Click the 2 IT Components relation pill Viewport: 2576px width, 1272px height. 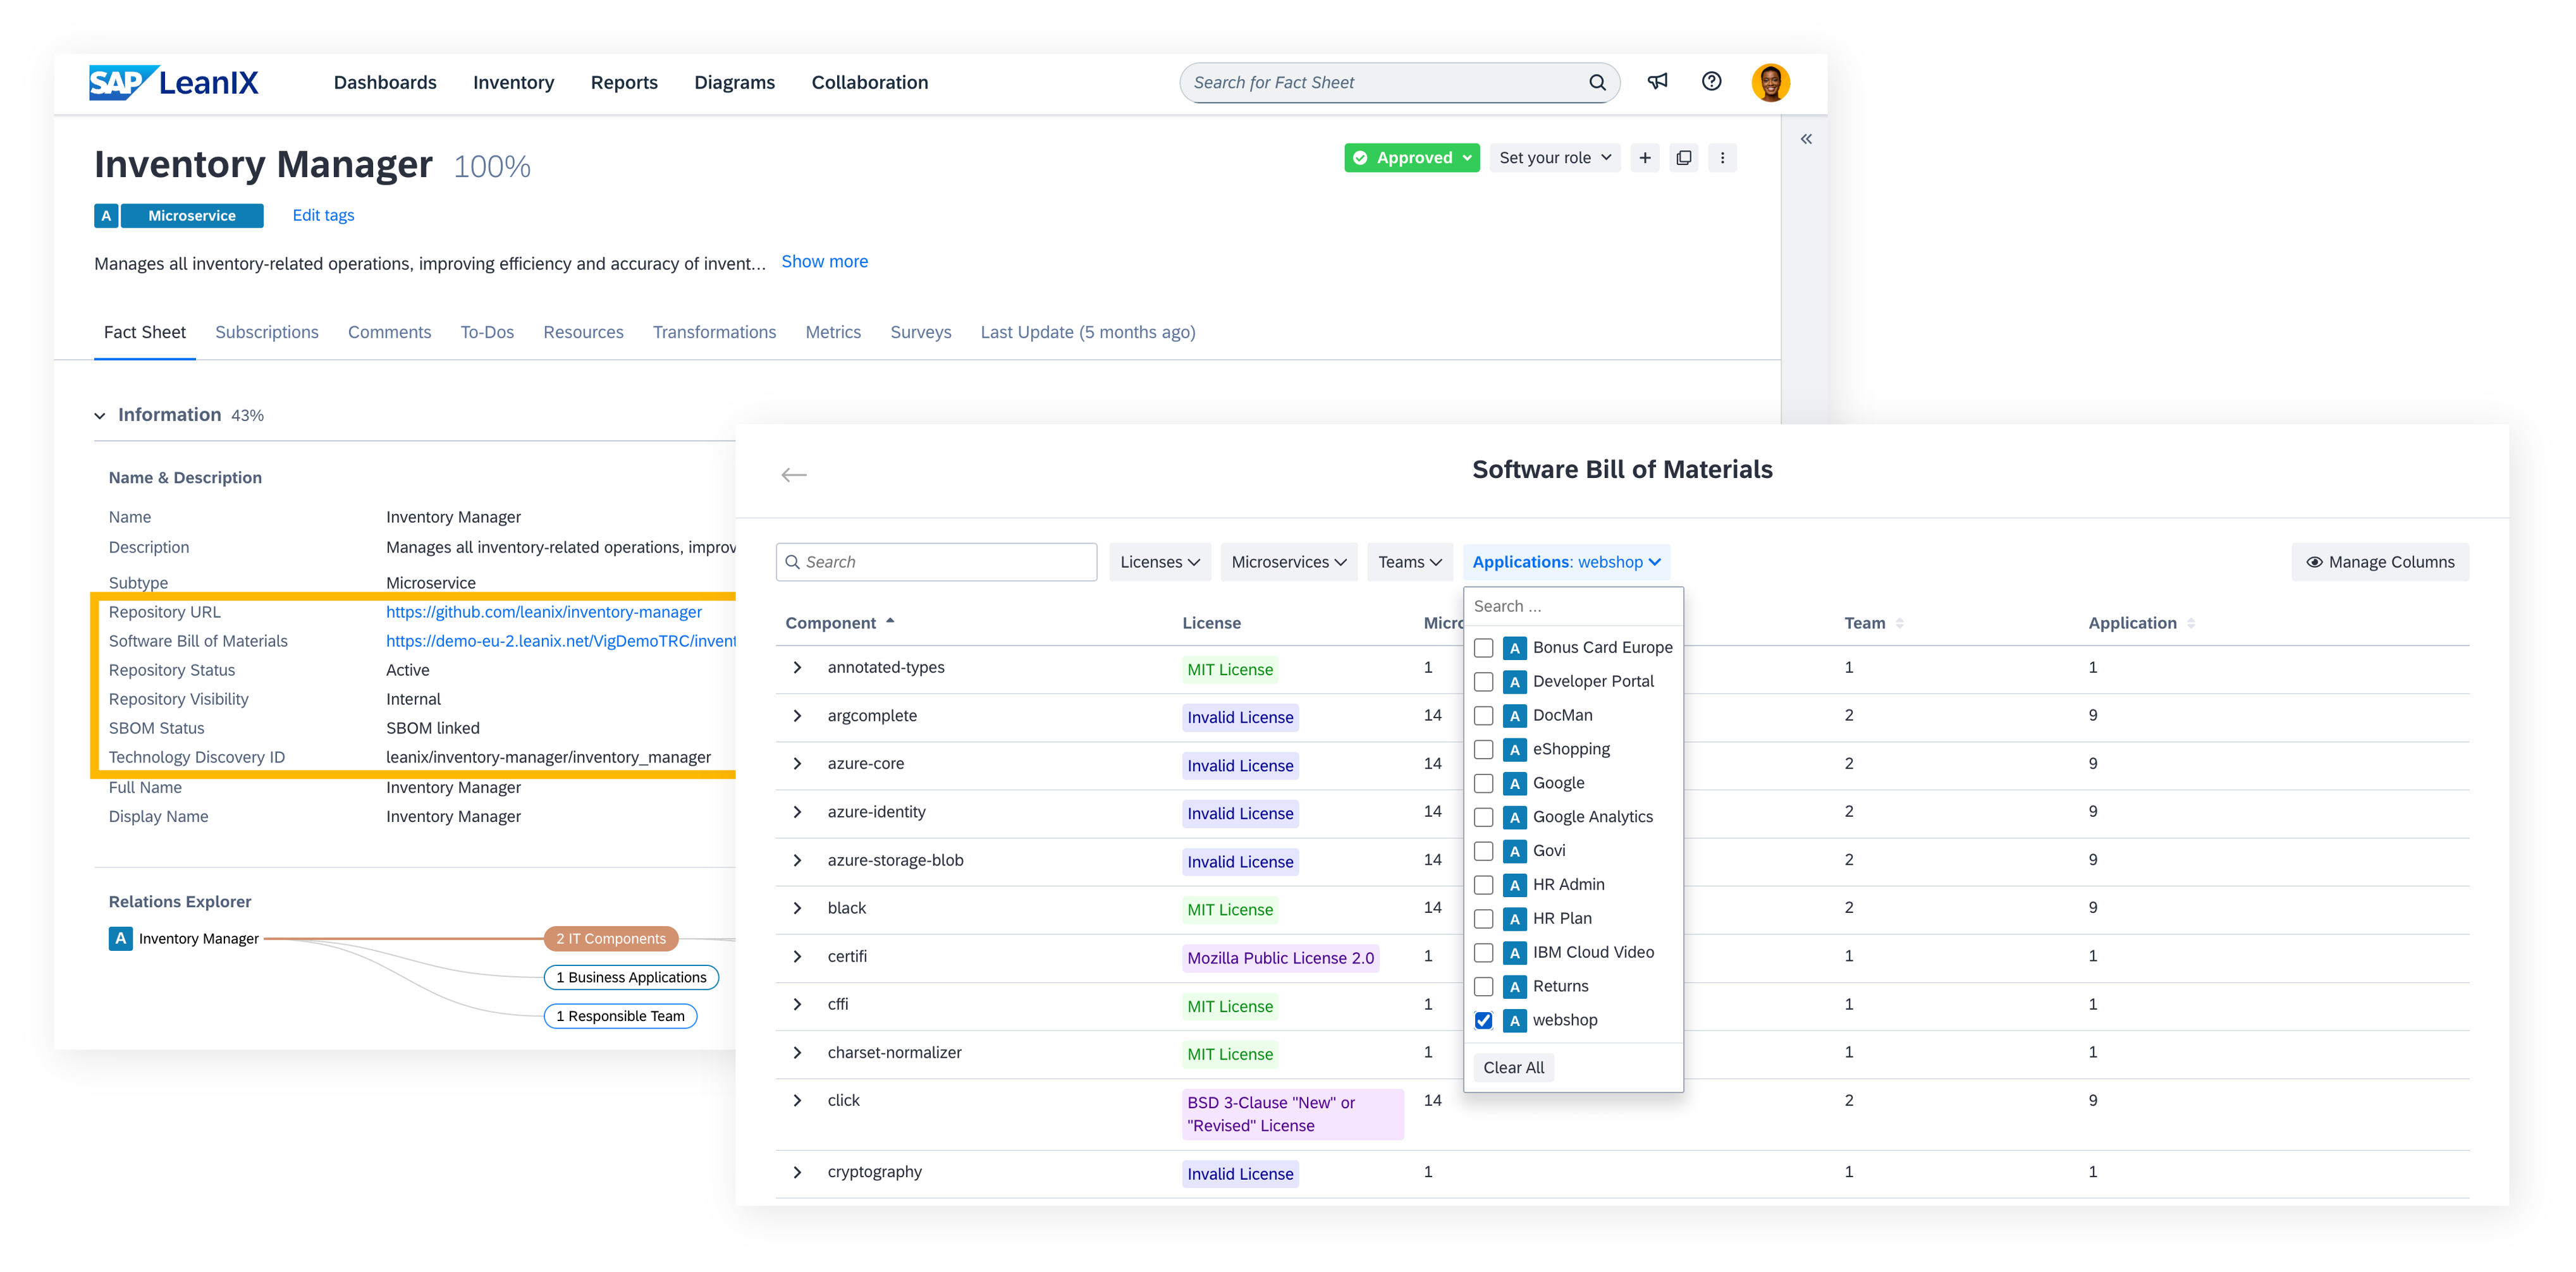point(611,939)
